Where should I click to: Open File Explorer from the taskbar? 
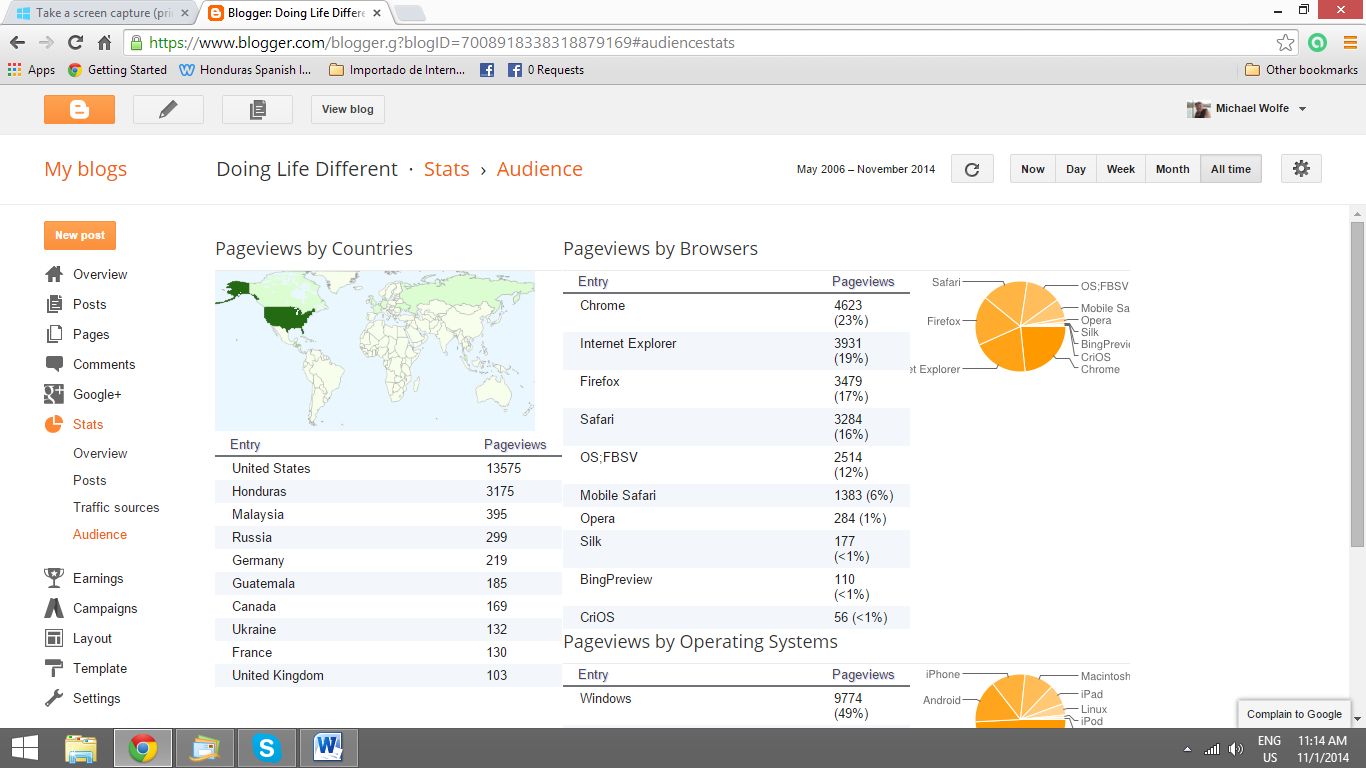click(81, 748)
